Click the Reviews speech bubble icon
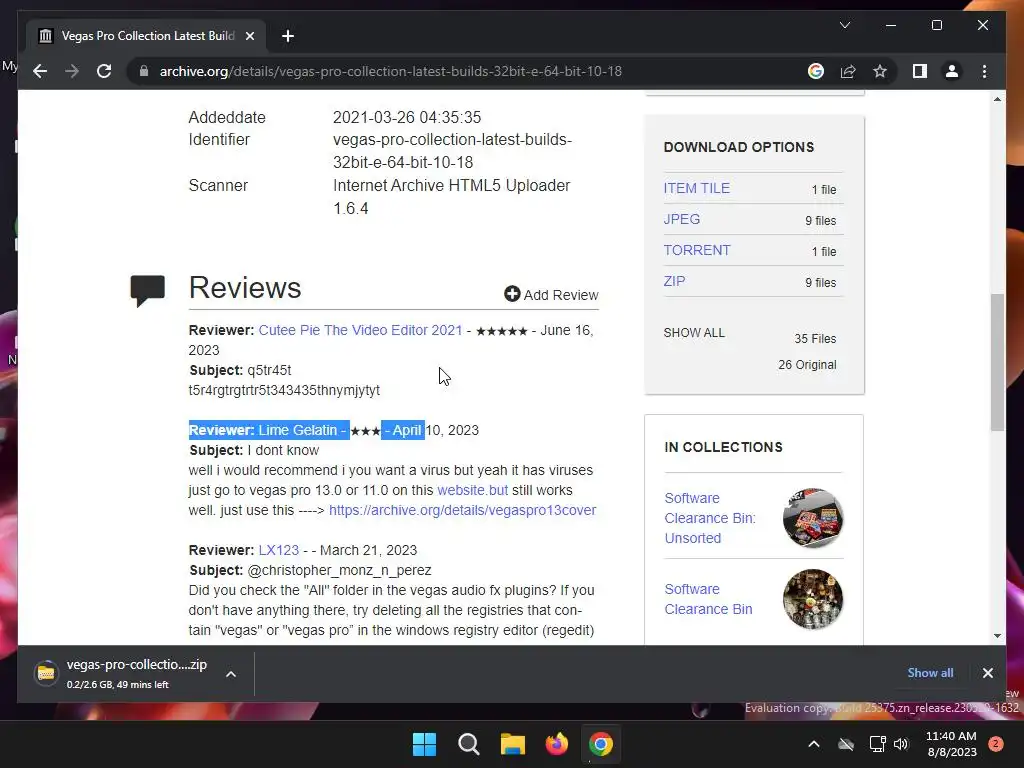 tap(147, 290)
